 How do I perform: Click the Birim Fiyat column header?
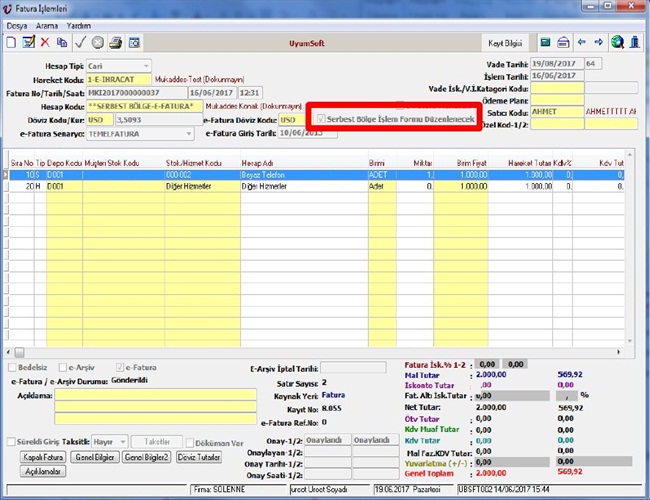pos(471,163)
